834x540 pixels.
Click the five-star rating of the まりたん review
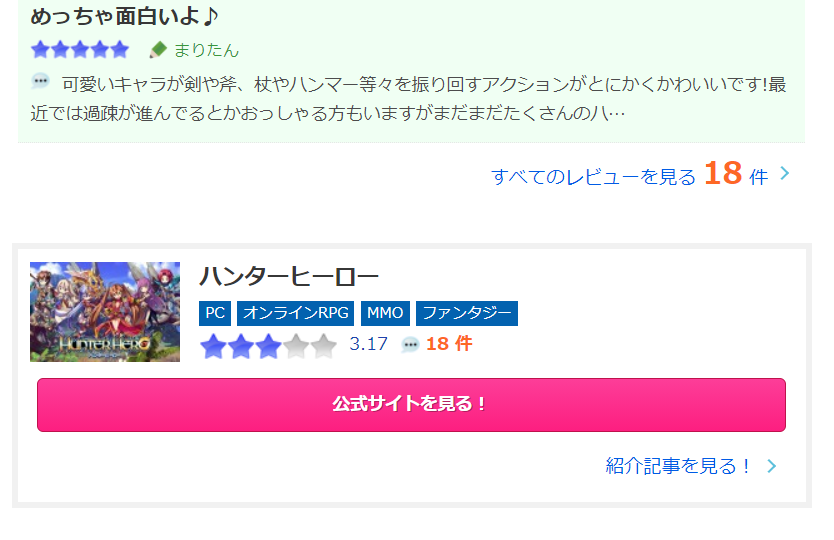click(x=80, y=49)
